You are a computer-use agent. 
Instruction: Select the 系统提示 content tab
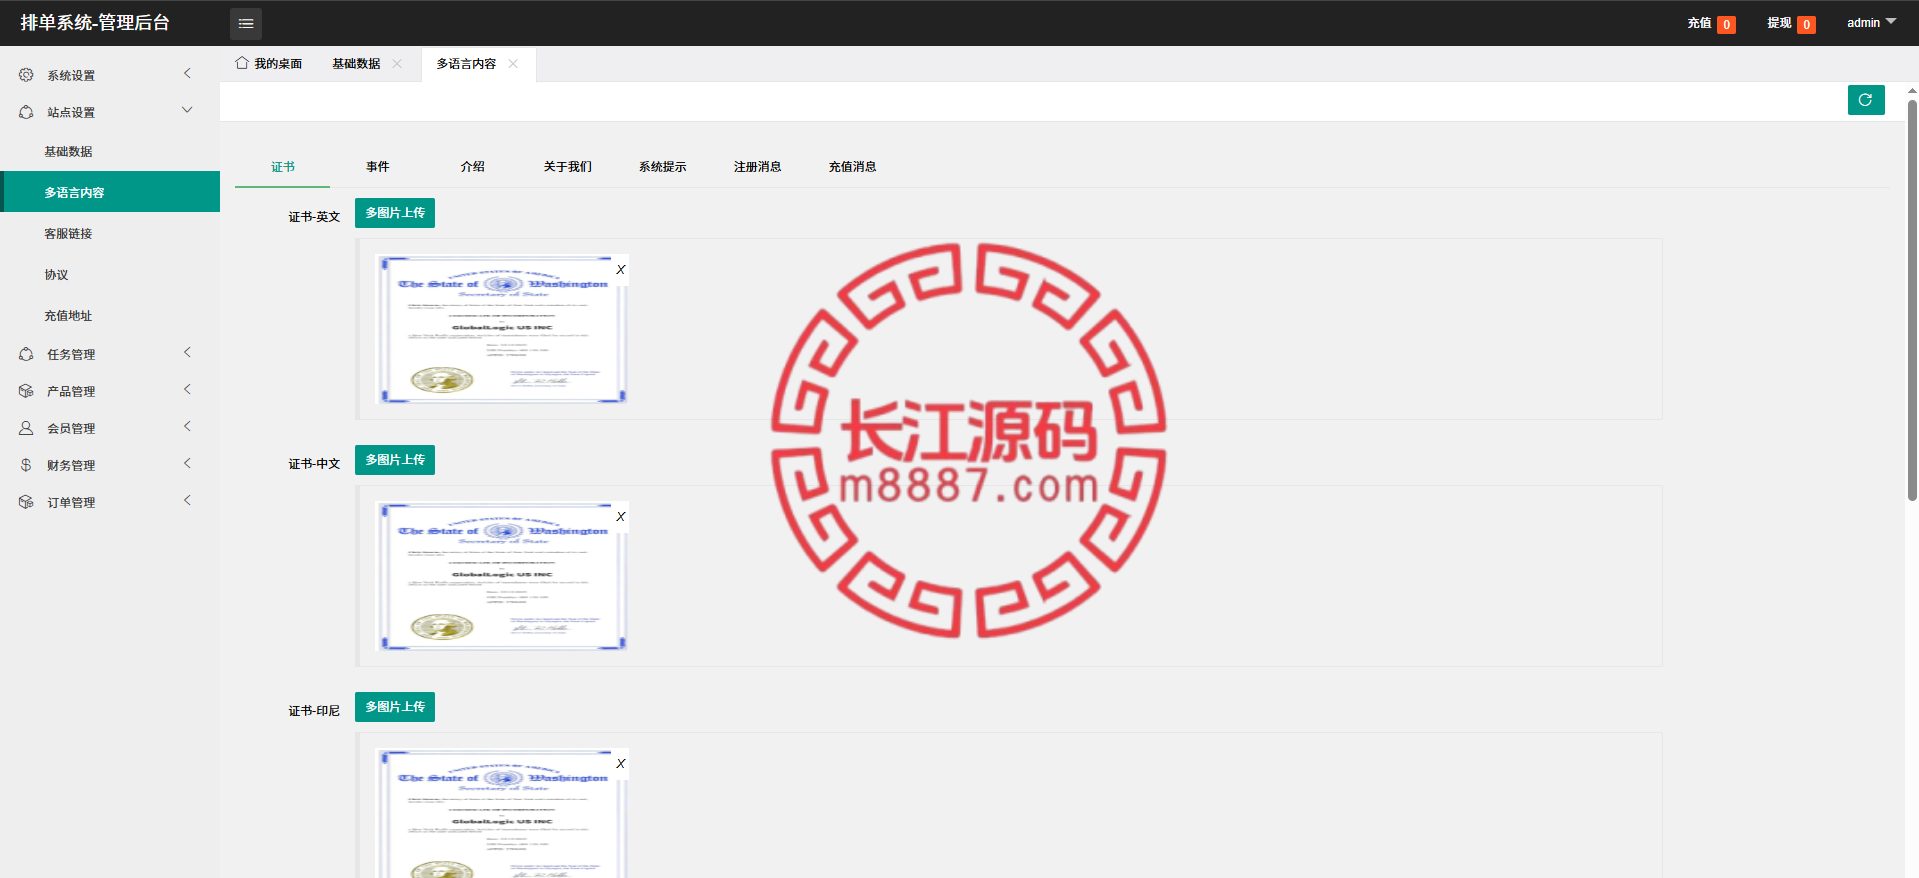click(663, 167)
